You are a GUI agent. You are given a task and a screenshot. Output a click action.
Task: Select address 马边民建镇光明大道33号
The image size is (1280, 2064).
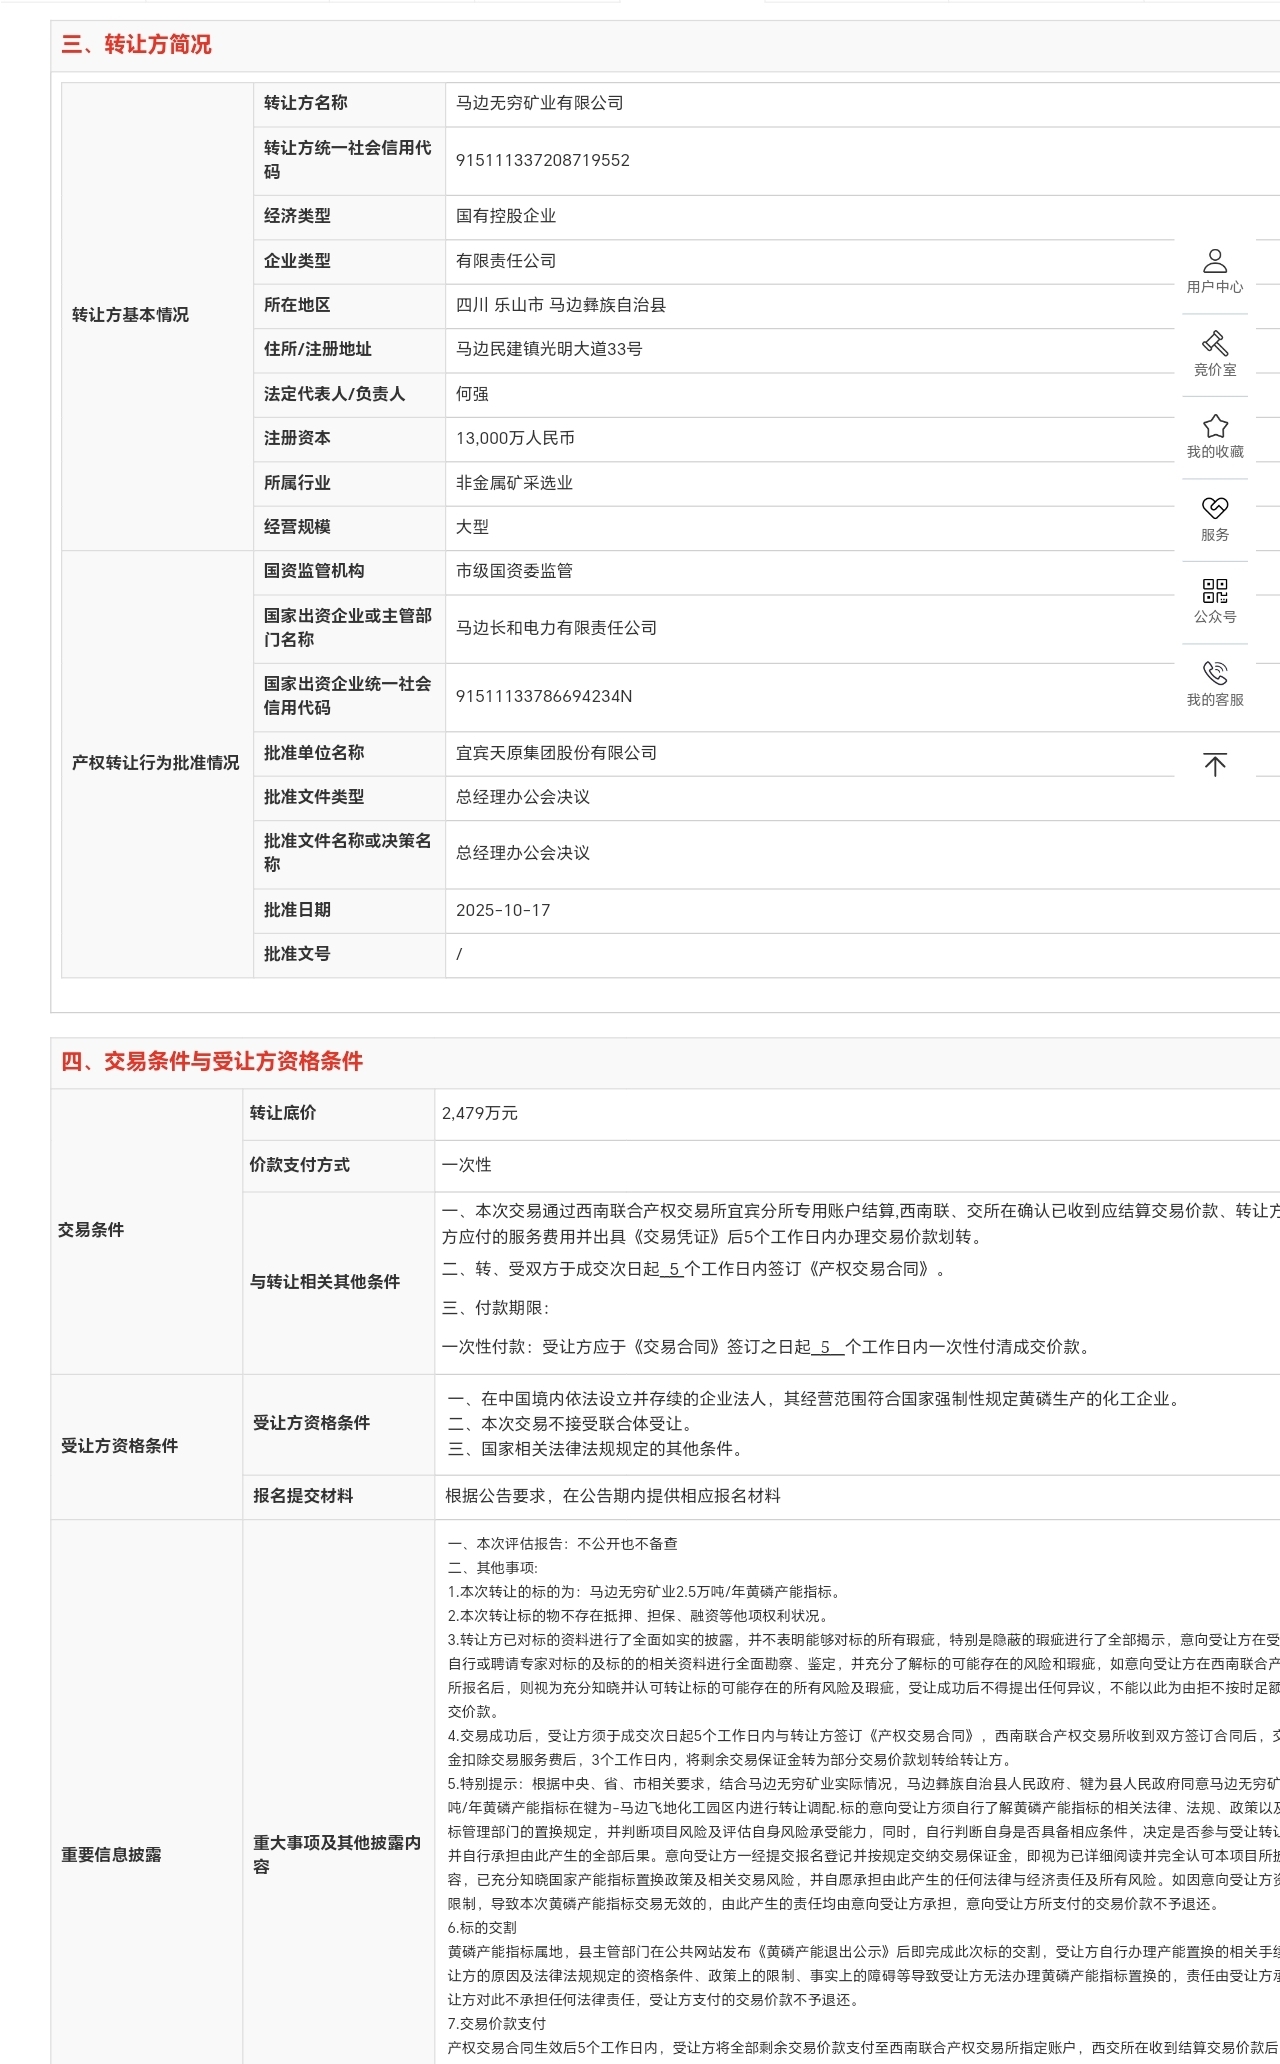pos(549,349)
